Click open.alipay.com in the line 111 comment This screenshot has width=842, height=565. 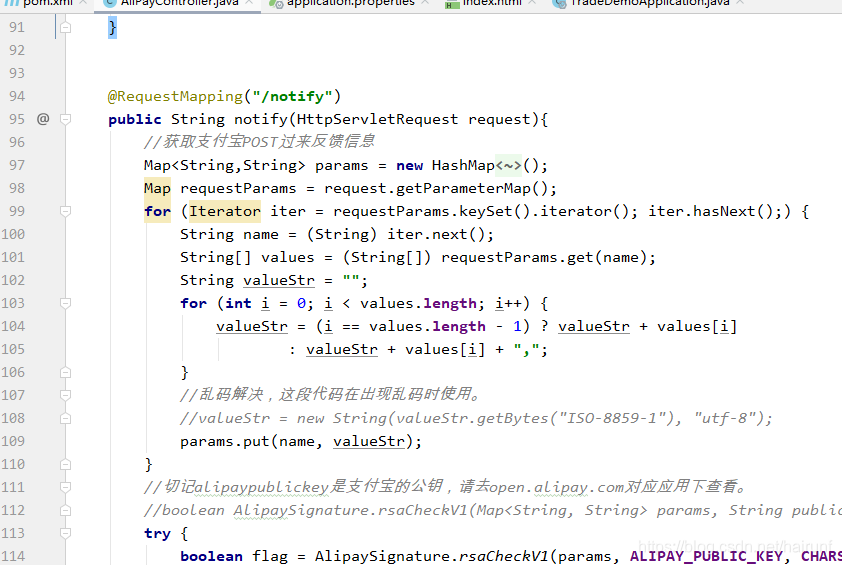coord(556,487)
